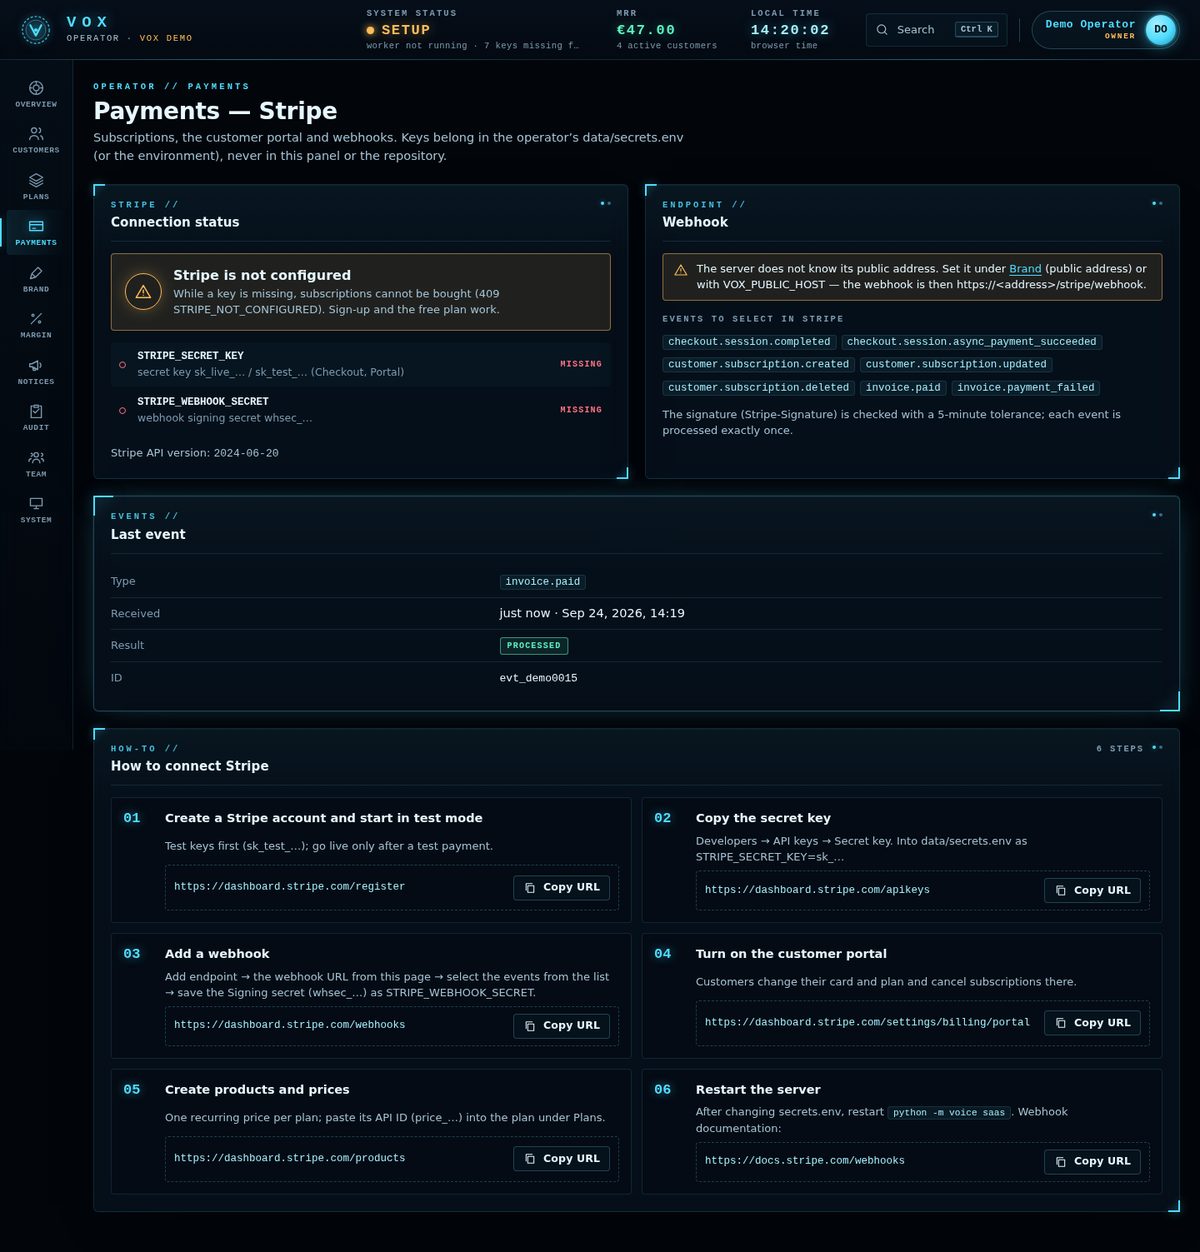Click the invoice.paid chip in Webhook card
Image resolution: width=1200 pixels, height=1252 pixels.
[903, 388]
